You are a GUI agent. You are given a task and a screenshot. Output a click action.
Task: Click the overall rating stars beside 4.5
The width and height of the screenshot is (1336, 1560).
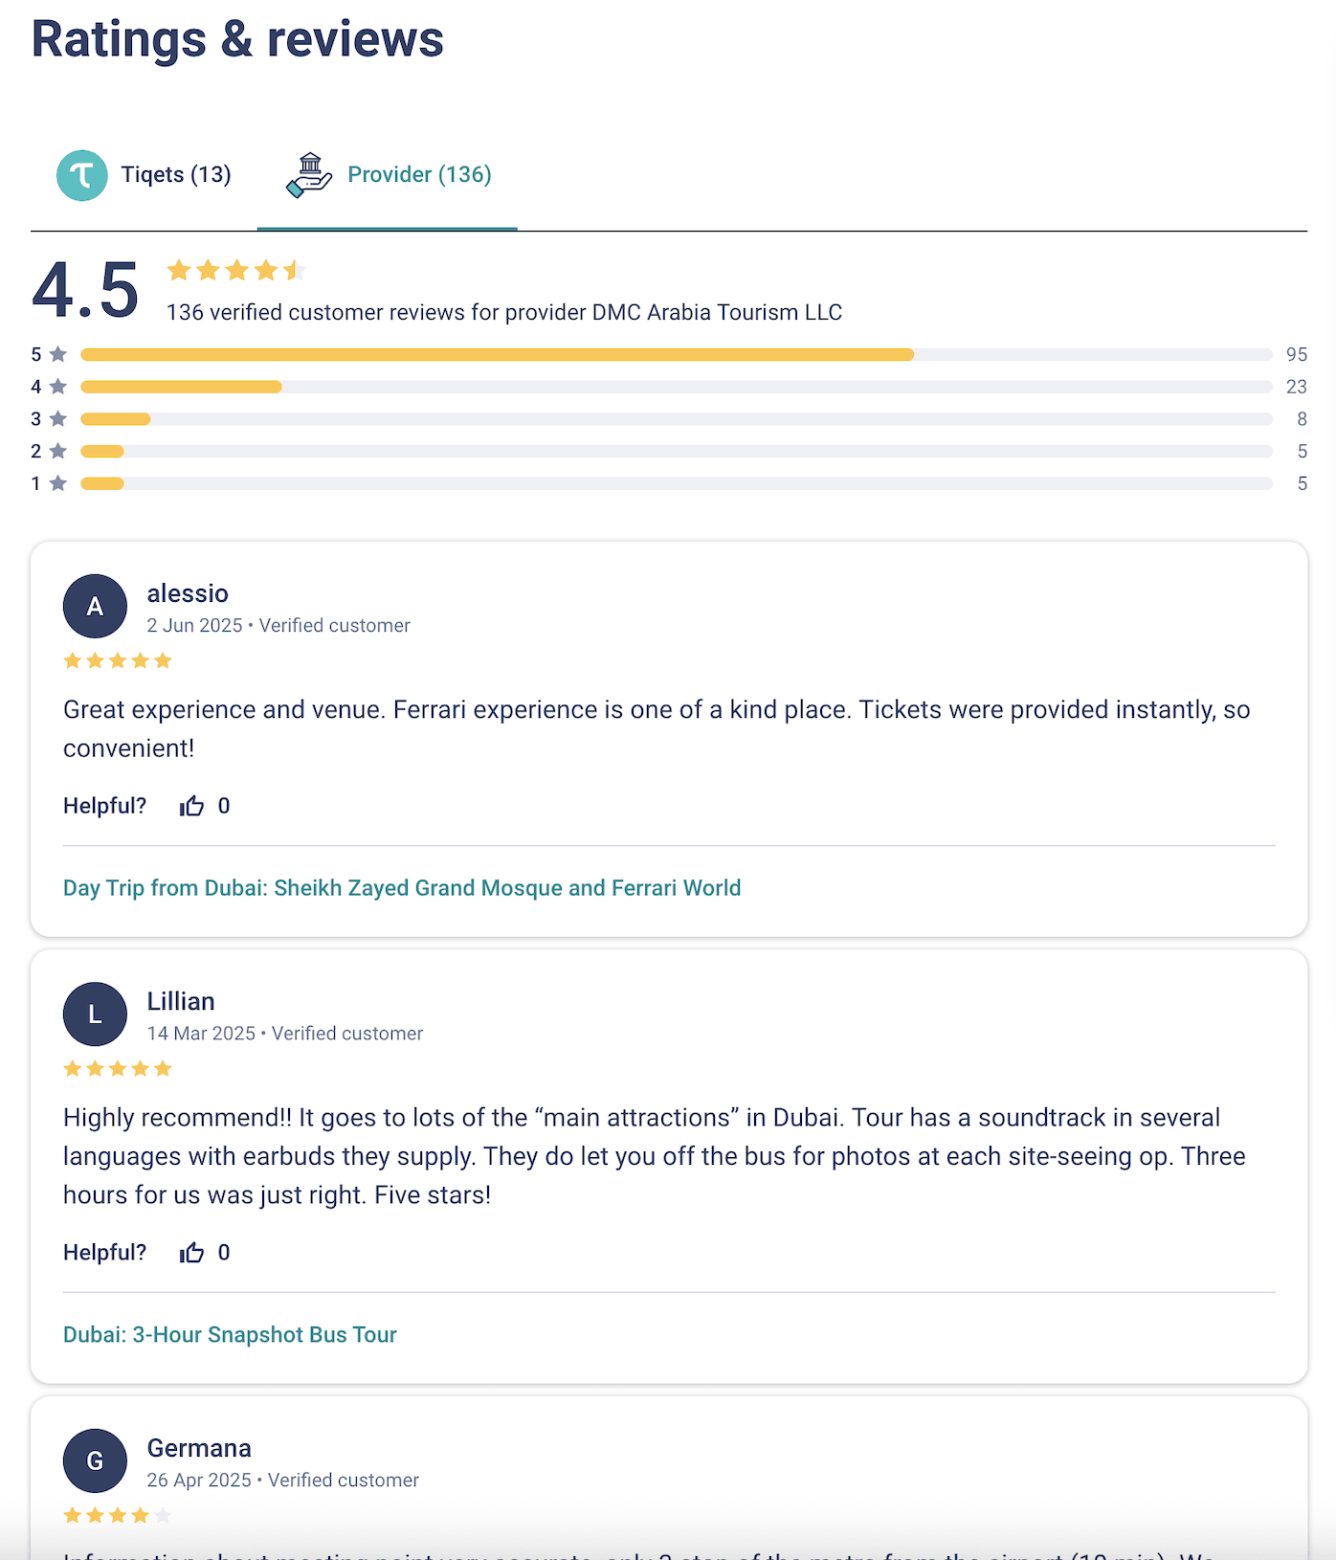click(x=236, y=270)
